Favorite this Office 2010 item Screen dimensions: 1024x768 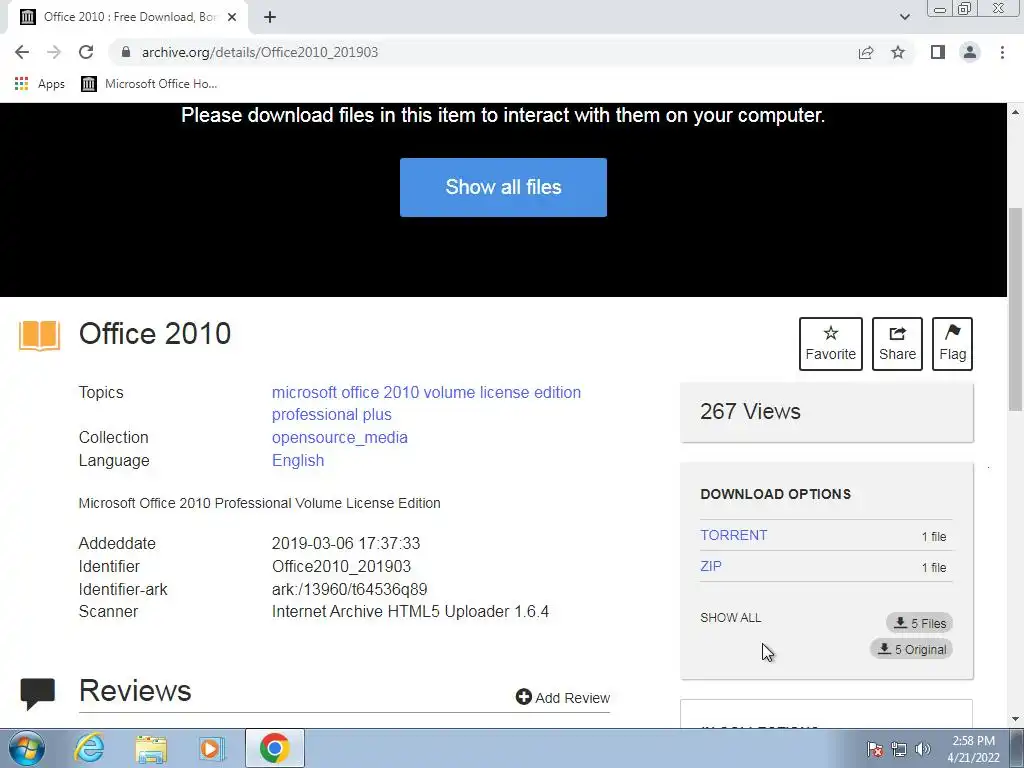(831, 344)
